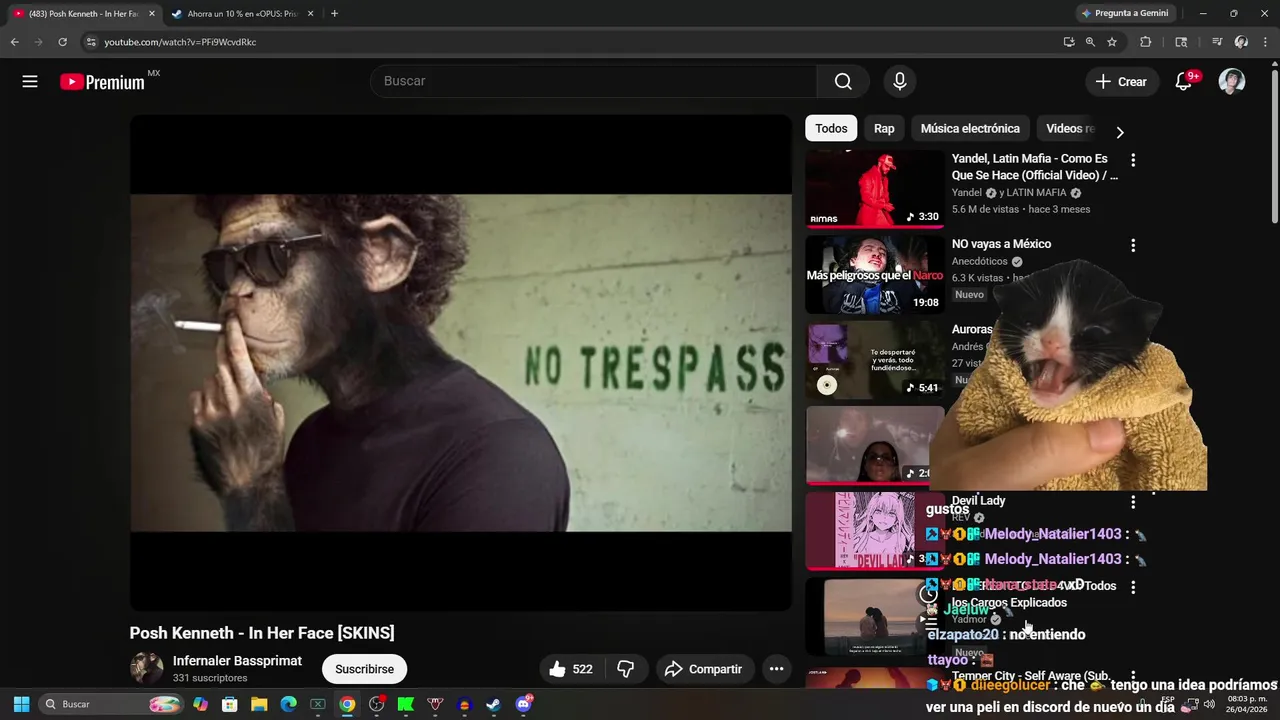Image resolution: width=1280 pixels, height=720 pixels.
Task: Reload the page
Action: tap(62, 42)
